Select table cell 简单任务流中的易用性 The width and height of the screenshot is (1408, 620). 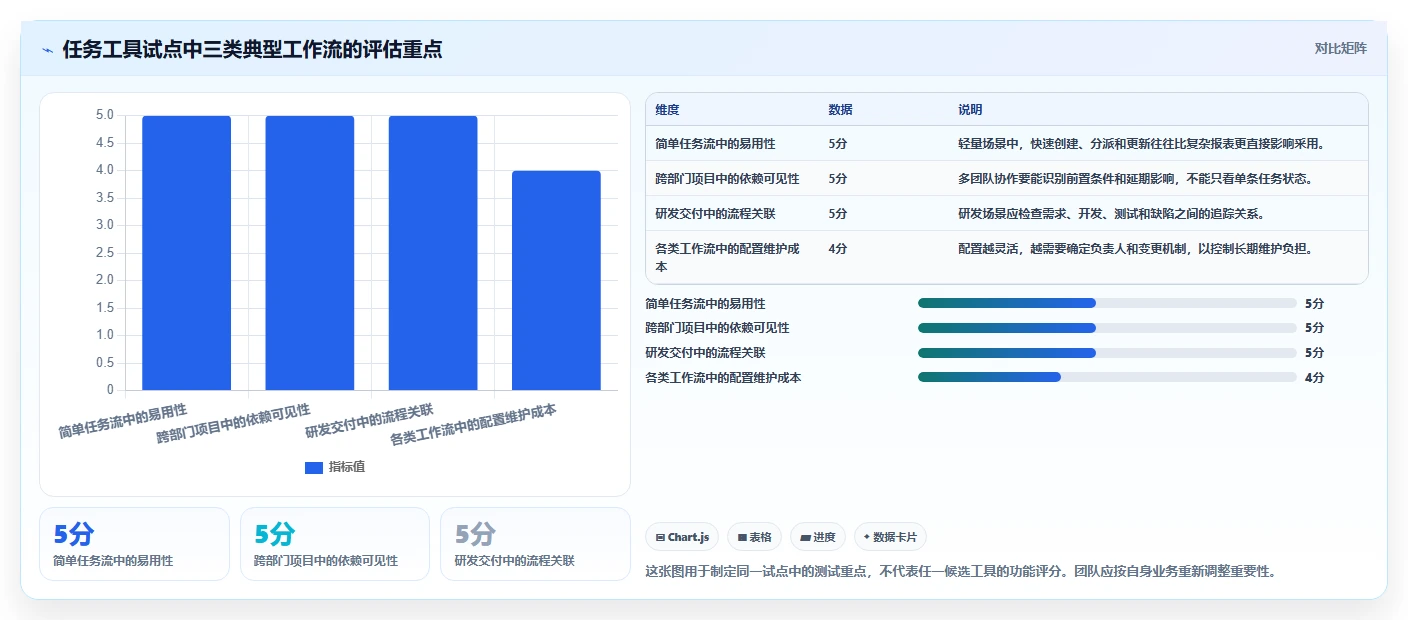pyautogui.click(x=715, y=144)
